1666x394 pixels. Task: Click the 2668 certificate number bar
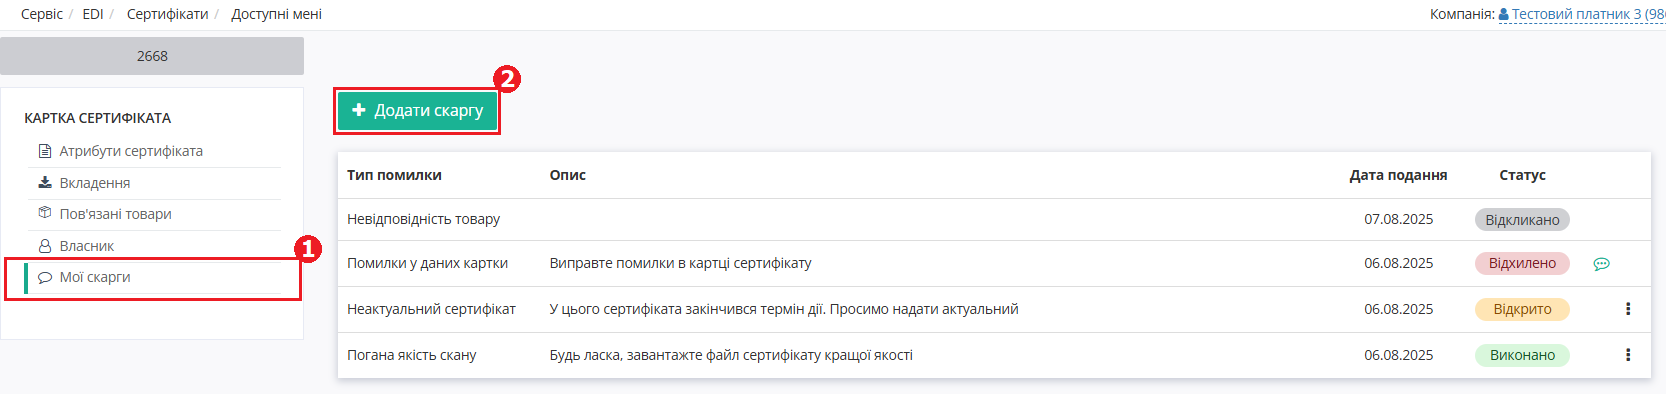tap(152, 56)
